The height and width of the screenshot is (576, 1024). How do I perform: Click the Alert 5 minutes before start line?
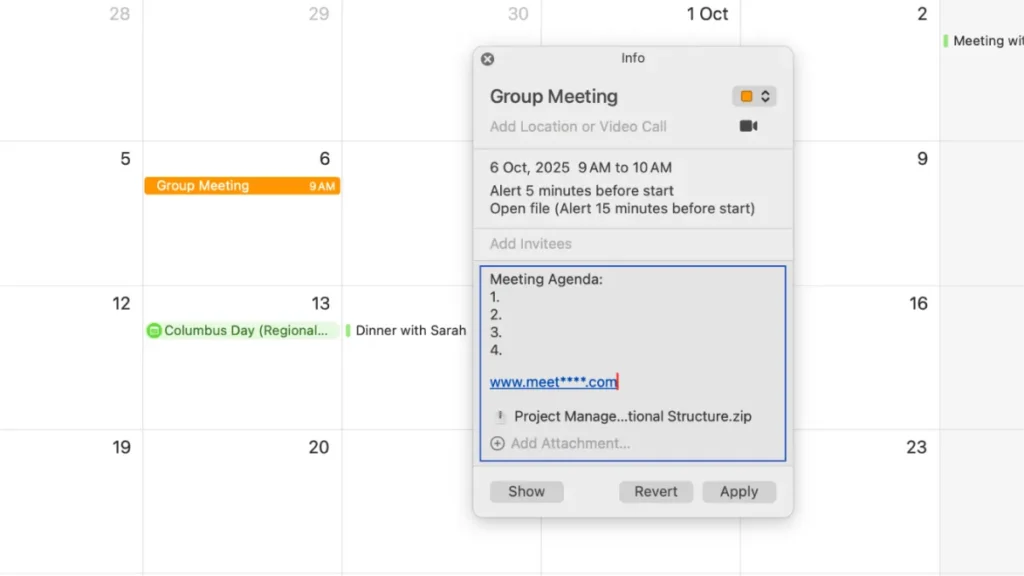[582, 191]
